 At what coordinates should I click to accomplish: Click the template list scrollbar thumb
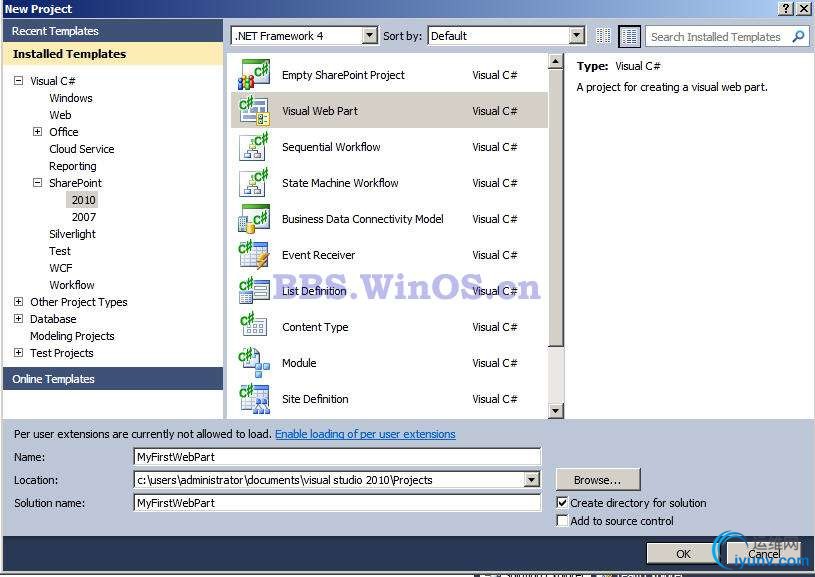pyautogui.click(x=556, y=208)
